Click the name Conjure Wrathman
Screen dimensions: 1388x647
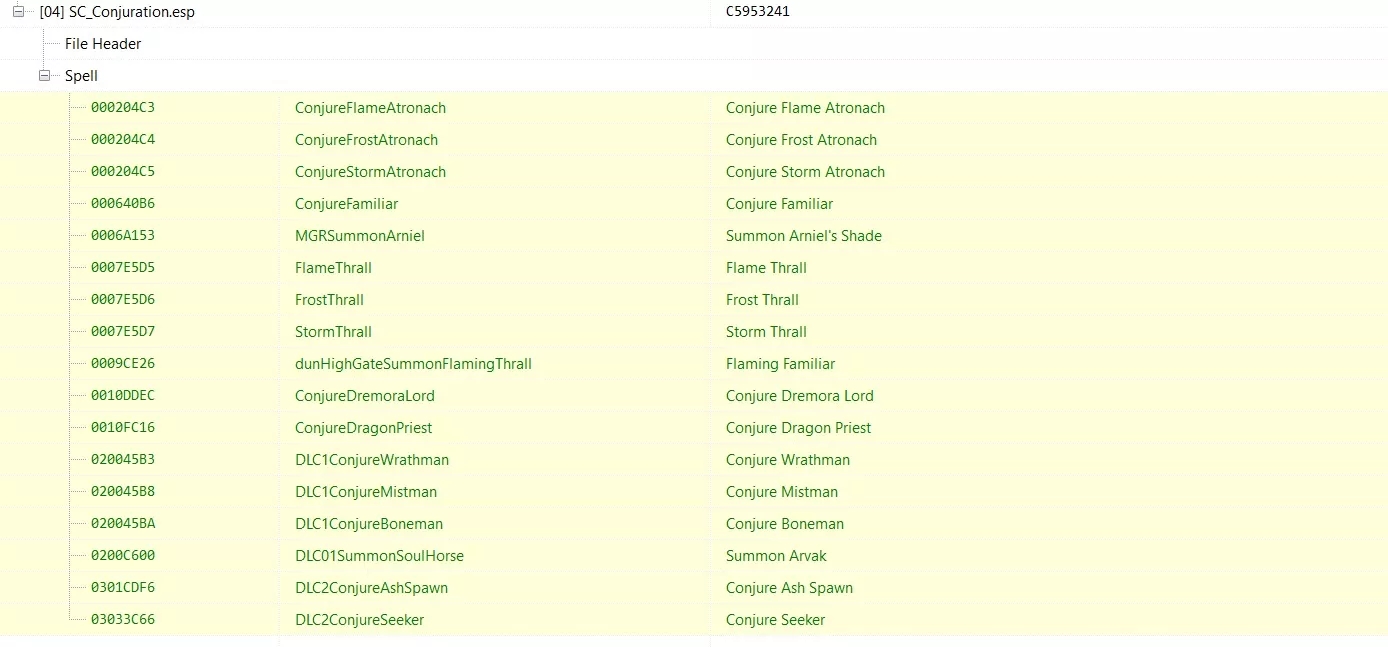(x=788, y=460)
